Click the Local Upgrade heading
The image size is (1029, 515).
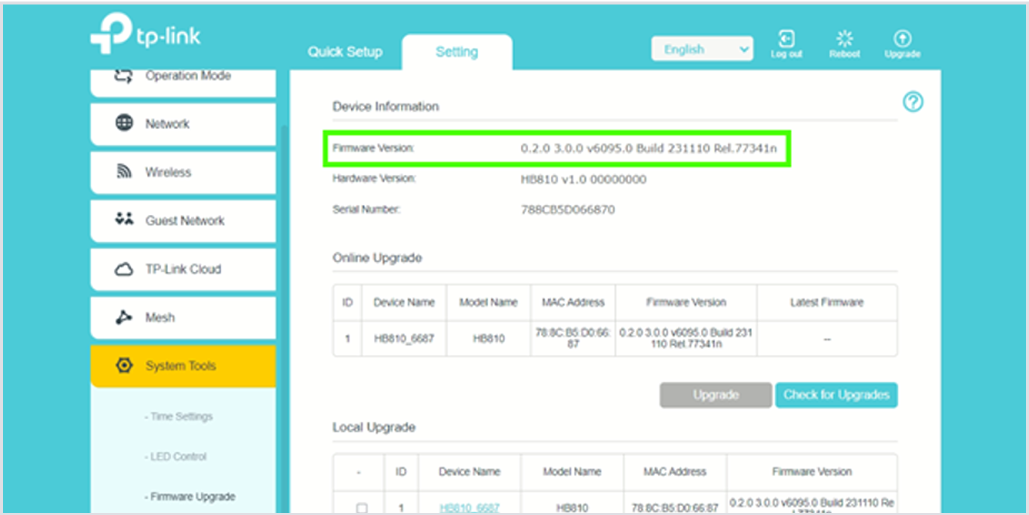pos(373,428)
